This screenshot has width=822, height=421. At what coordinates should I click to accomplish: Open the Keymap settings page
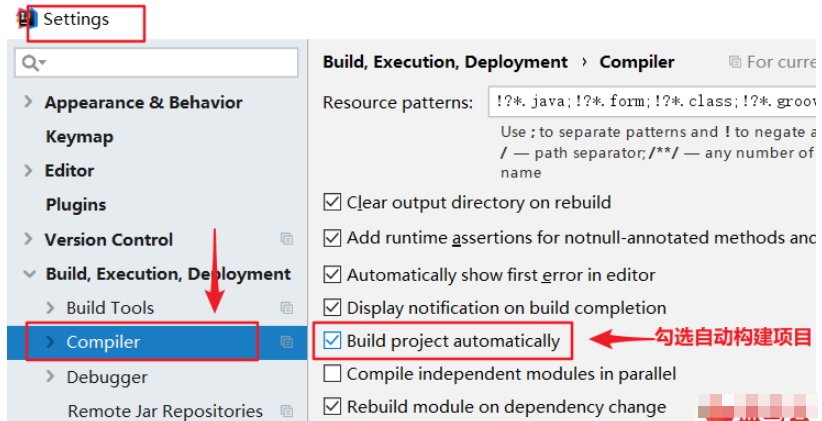pyautogui.click(x=79, y=137)
